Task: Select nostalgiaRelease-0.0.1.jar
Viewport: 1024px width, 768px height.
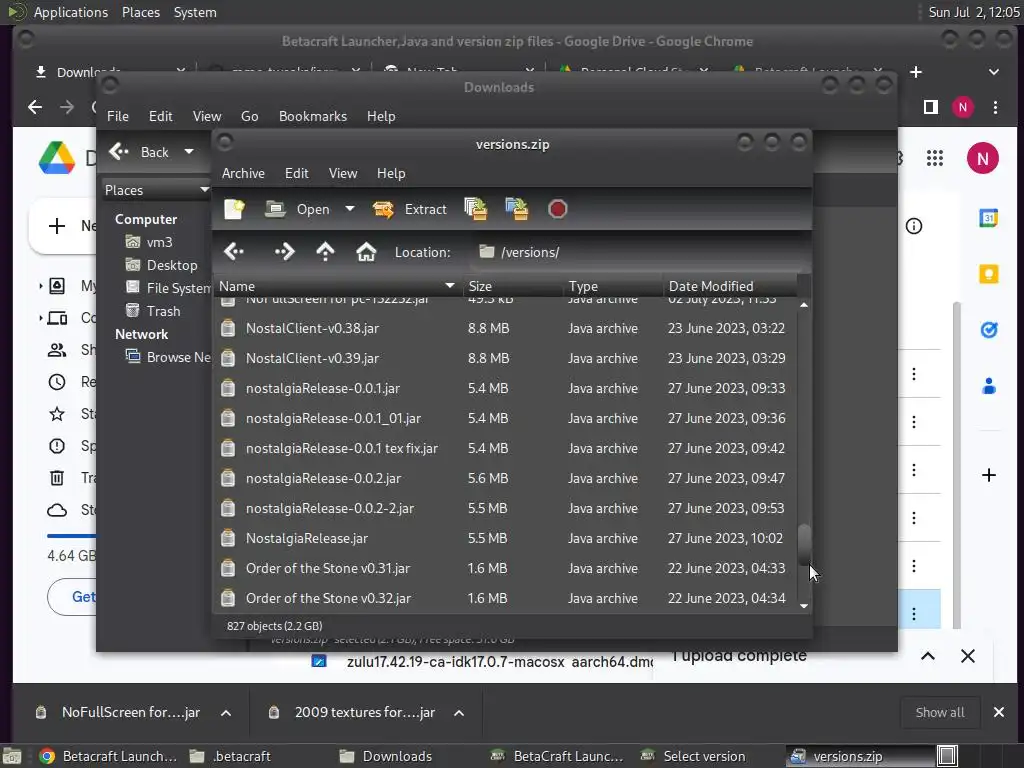Action: click(506, 388)
